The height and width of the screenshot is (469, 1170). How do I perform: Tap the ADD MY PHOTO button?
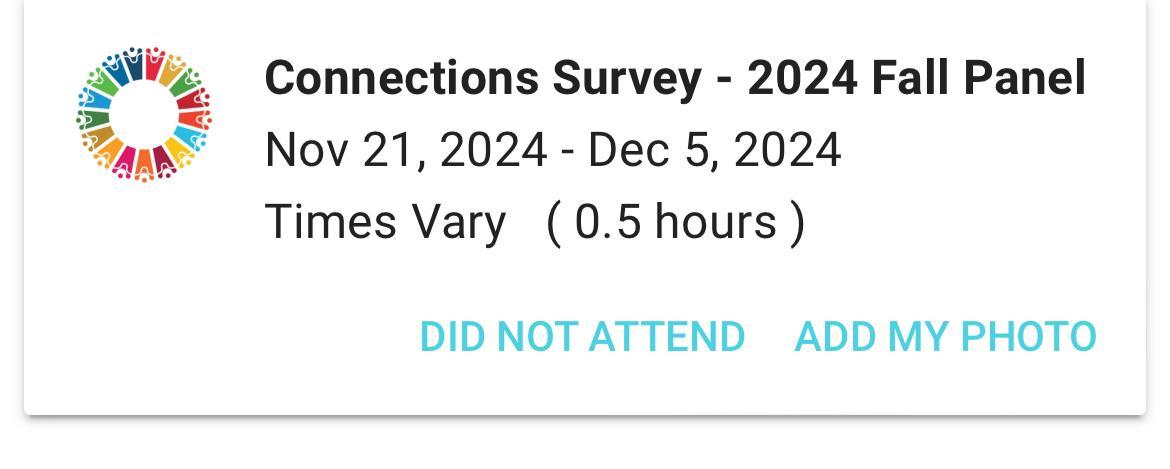(x=945, y=337)
